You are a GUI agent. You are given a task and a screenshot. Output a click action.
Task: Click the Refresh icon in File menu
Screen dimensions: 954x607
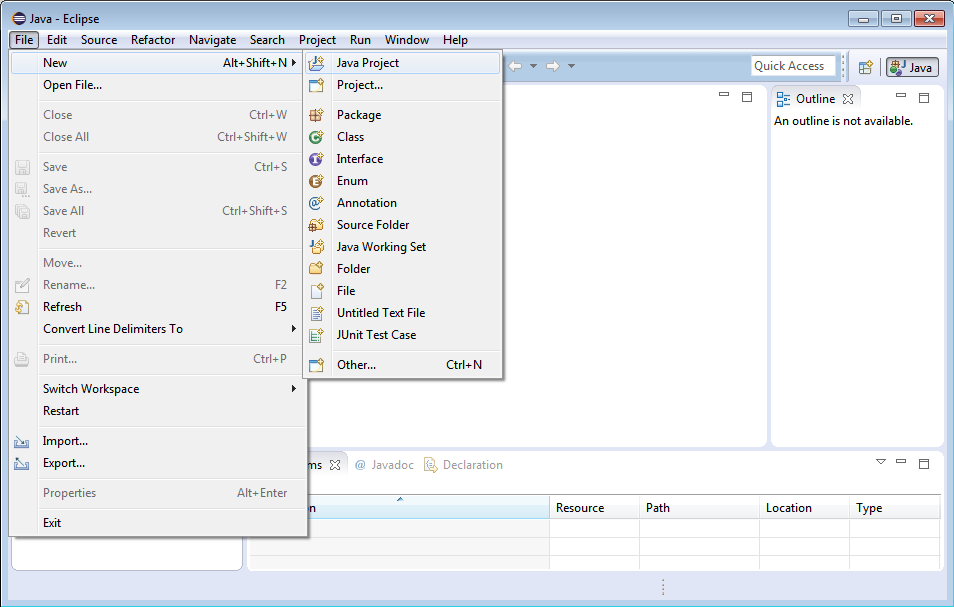(22, 307)
